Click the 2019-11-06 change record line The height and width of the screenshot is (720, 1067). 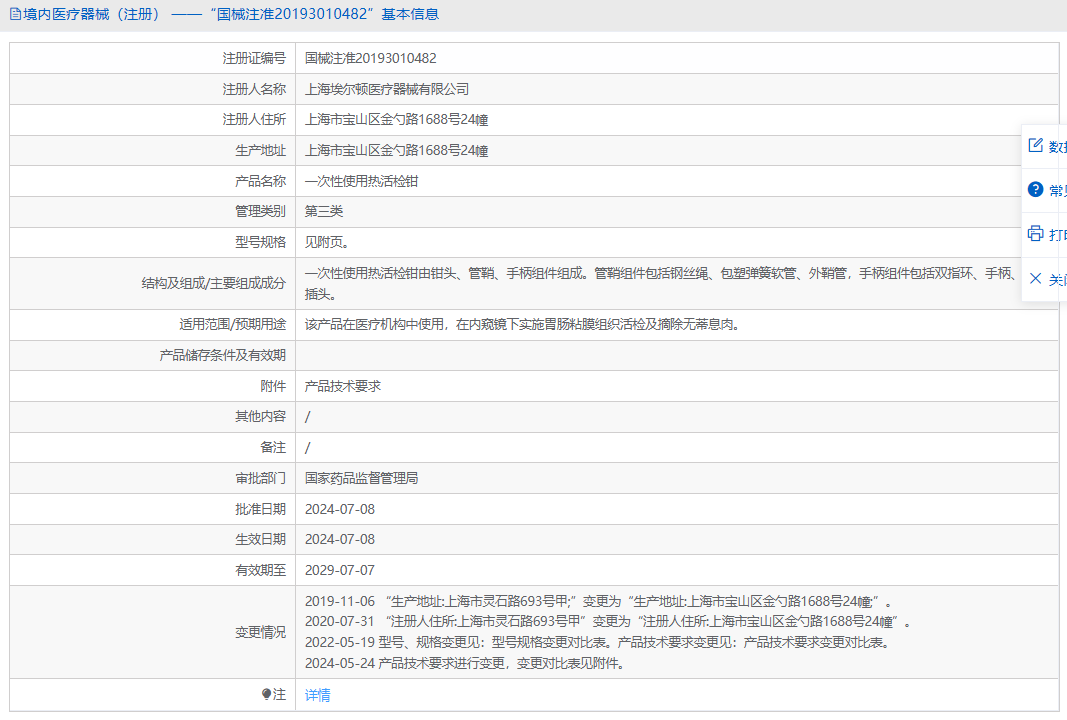597,601
